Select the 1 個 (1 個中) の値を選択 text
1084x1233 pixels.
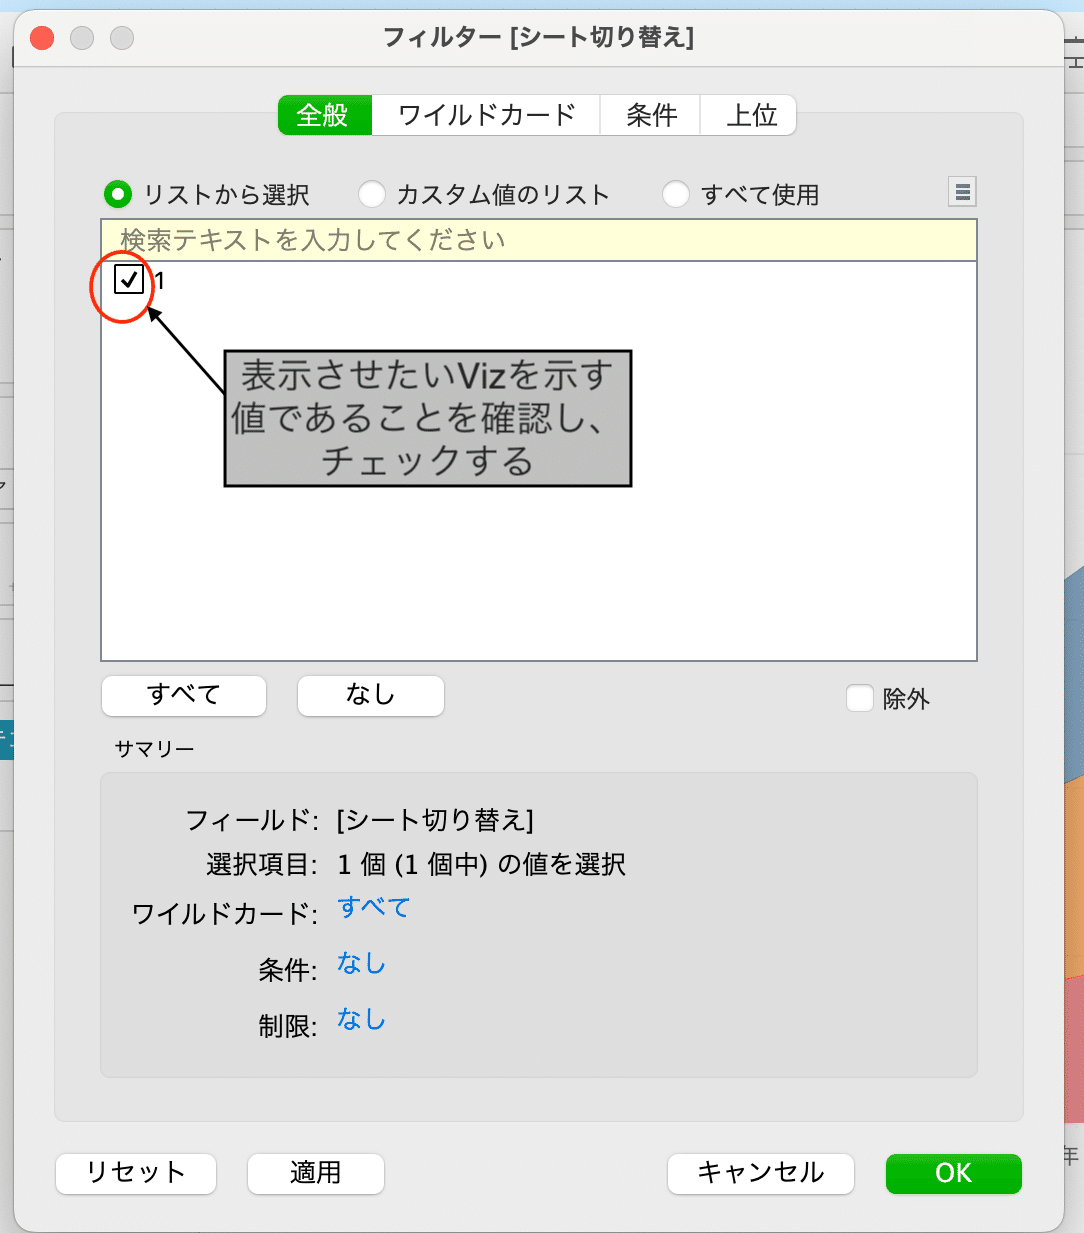(482, 864)
